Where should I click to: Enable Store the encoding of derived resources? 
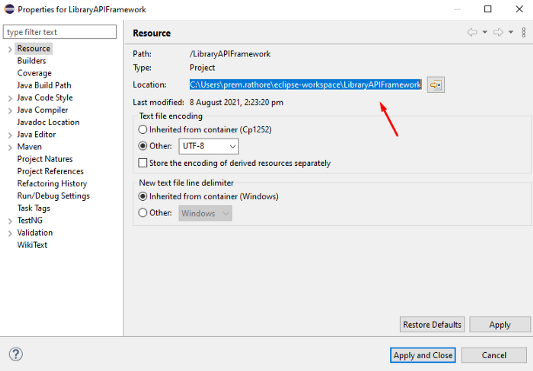143,163
